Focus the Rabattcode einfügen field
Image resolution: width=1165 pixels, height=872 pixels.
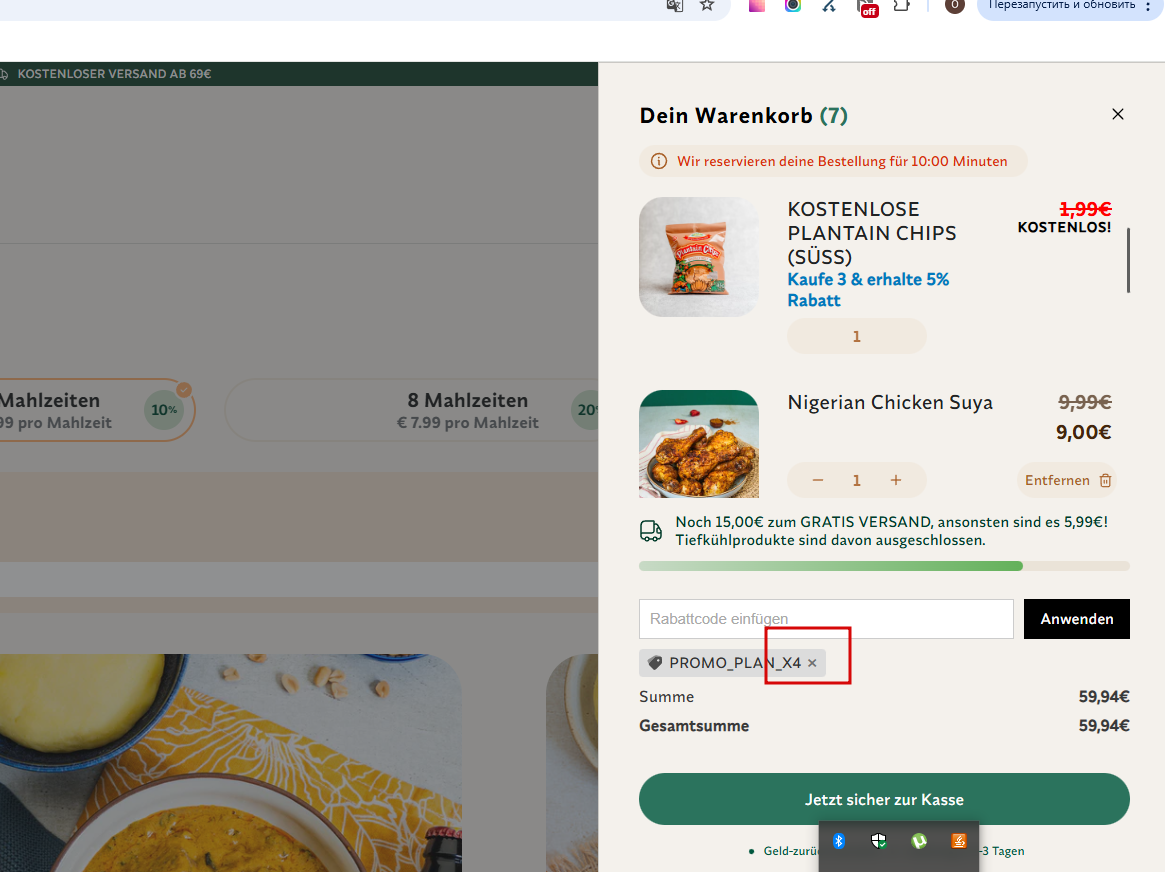pos(826,619)
